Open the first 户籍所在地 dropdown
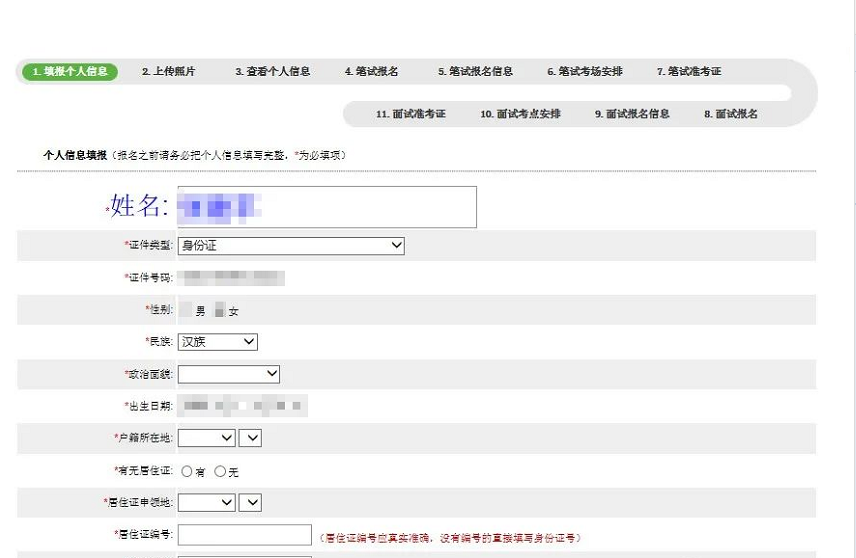 pyautogui.click(x=207, y=438)
